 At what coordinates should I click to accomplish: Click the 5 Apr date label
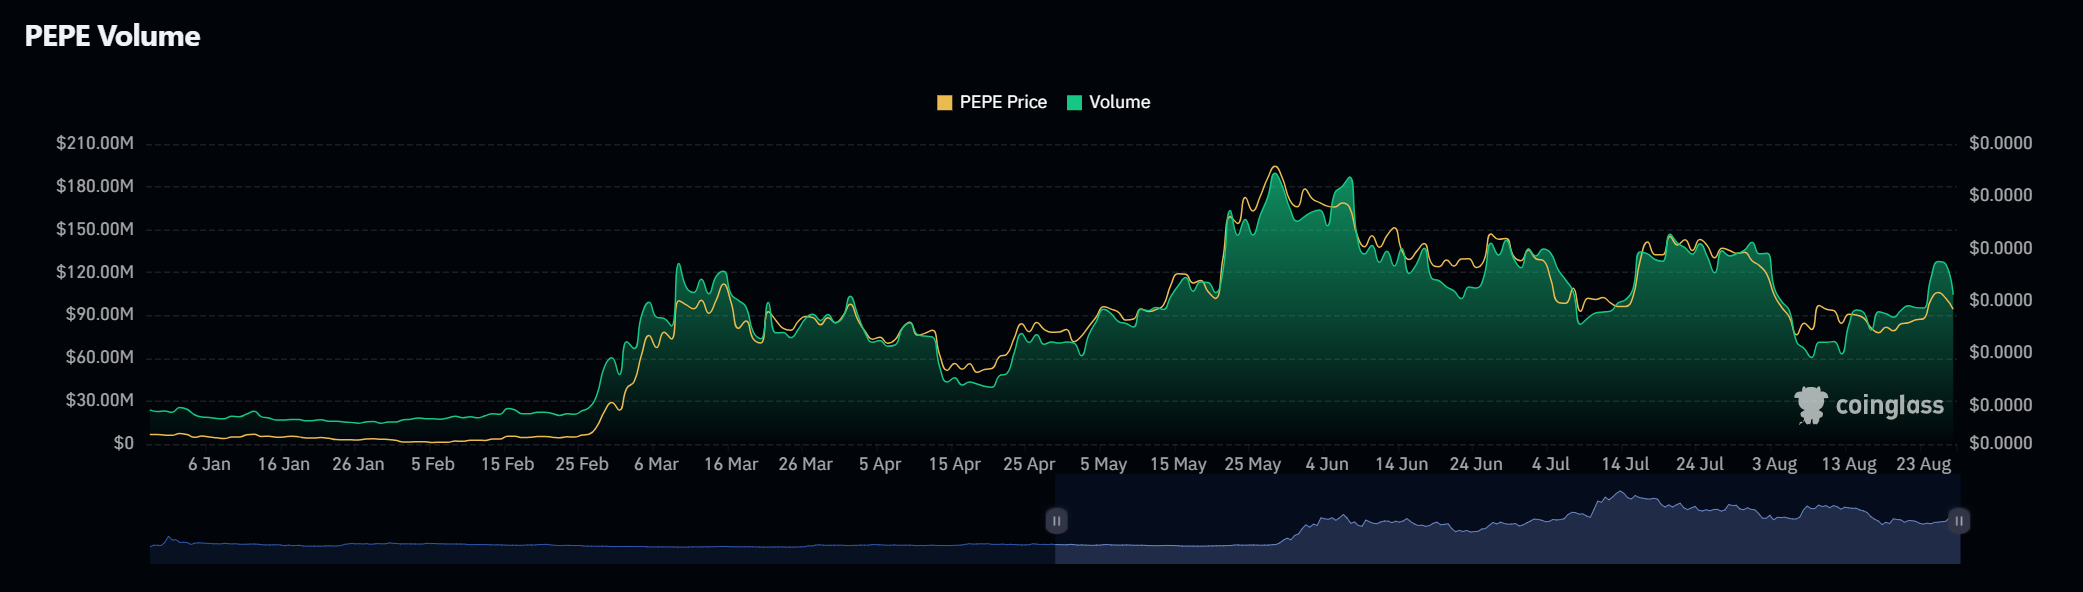coord(880,464)
